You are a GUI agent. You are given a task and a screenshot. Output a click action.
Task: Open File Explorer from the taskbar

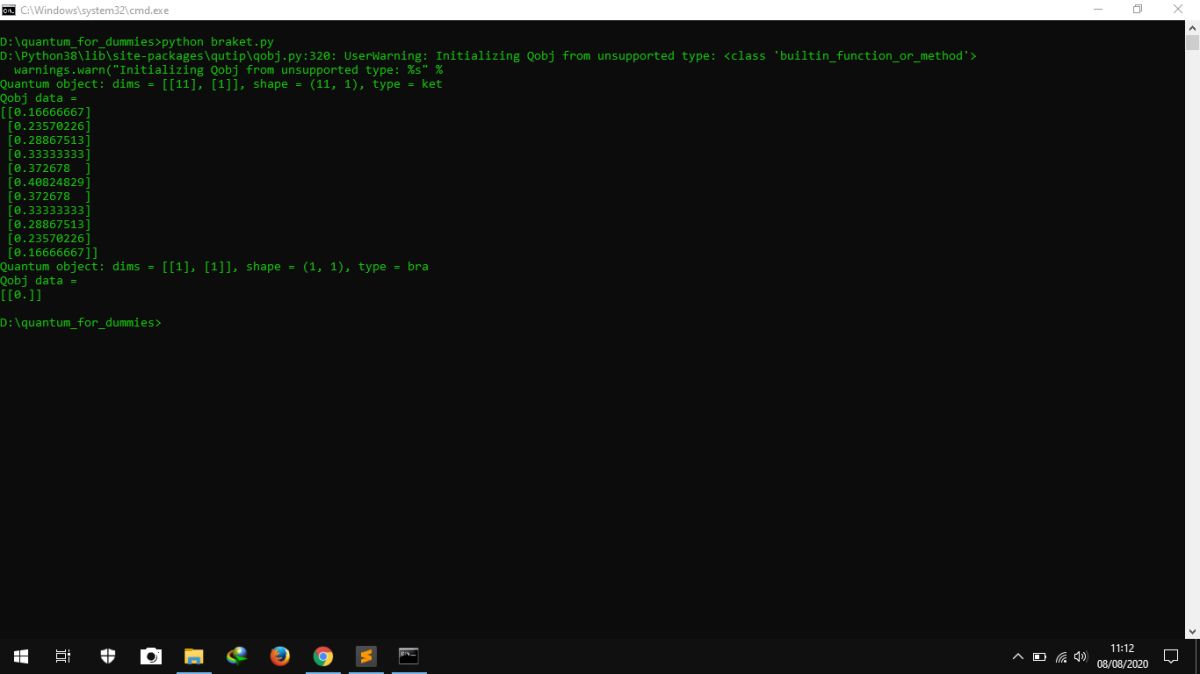(x=194, y=656)
